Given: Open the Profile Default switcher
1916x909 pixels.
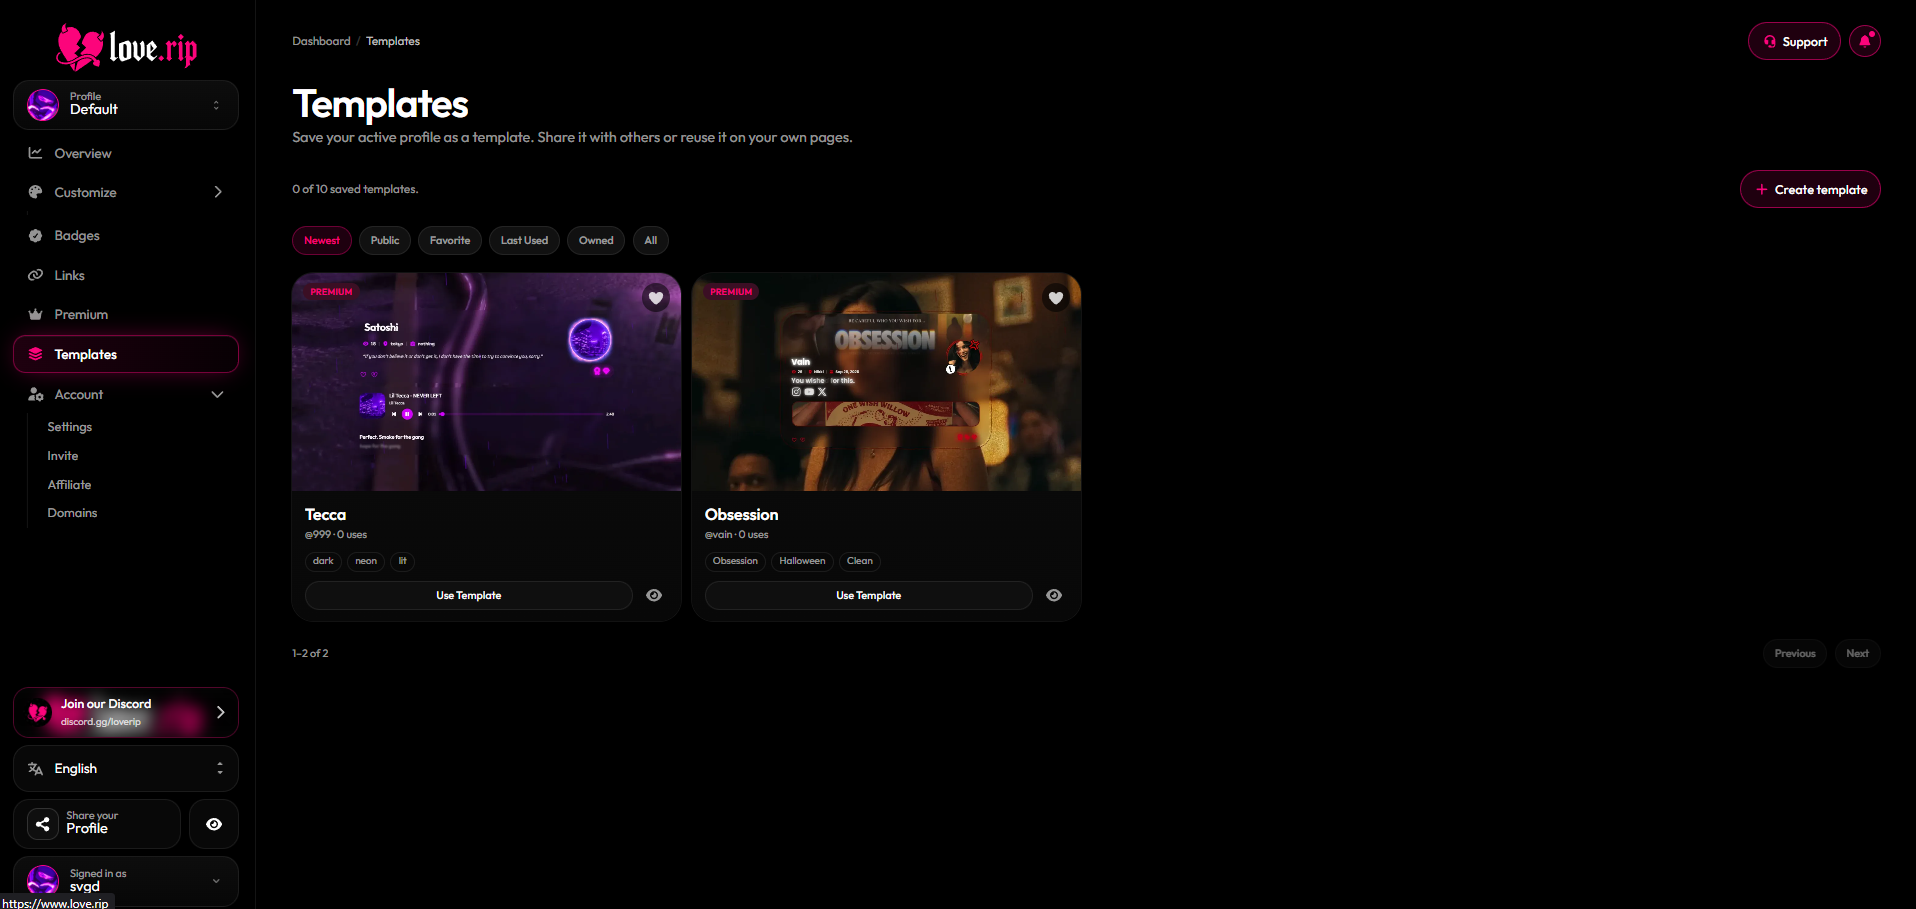Looking at the screenshot, I should tap(126, 105).
